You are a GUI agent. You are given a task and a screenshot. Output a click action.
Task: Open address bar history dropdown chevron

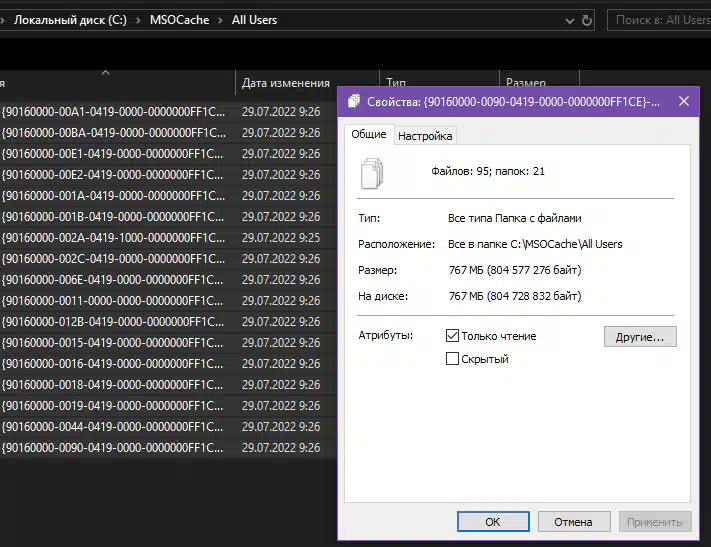click(570, 20)
